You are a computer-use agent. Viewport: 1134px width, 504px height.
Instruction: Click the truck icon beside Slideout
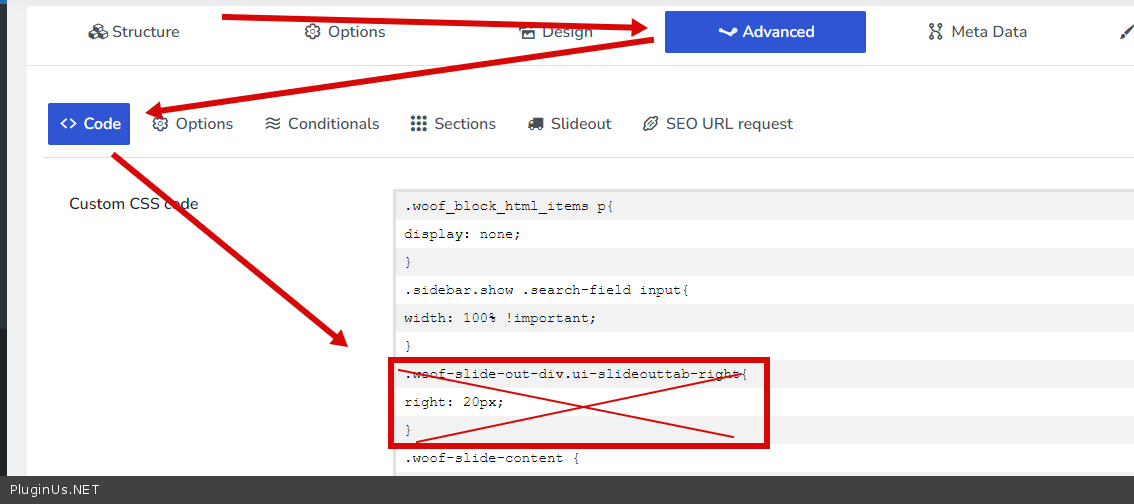[535, 124]
